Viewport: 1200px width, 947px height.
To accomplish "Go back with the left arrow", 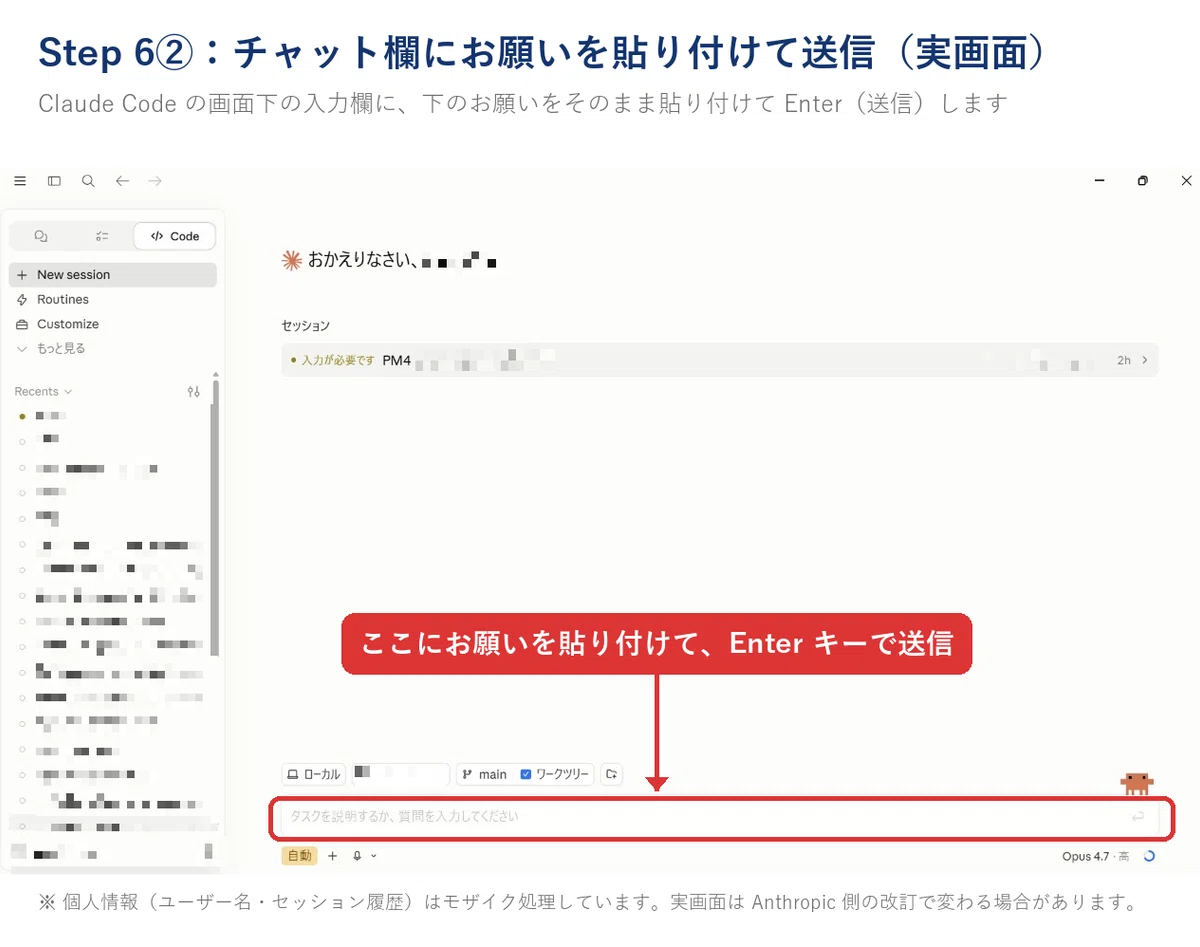I will pos(122,181).
